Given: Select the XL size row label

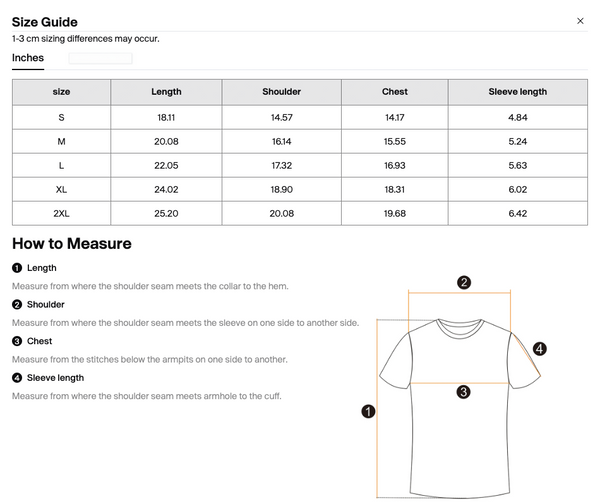Looking at the screenshot, I should [x=61, y=189].
